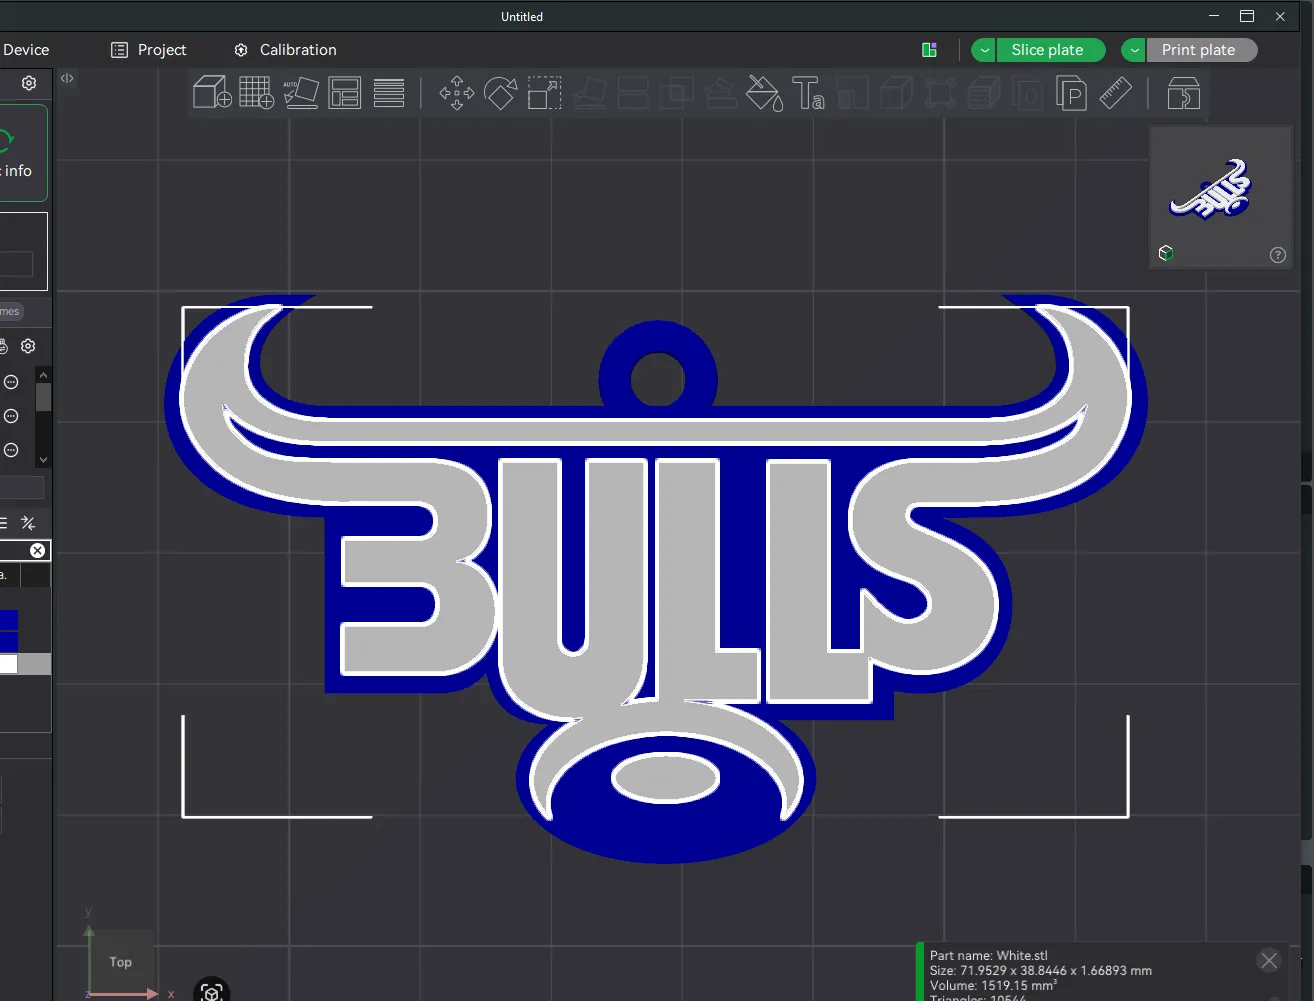Select the Measure ruler tool
This screenshot has height=1001, width=1314.
pos(1115,93)
